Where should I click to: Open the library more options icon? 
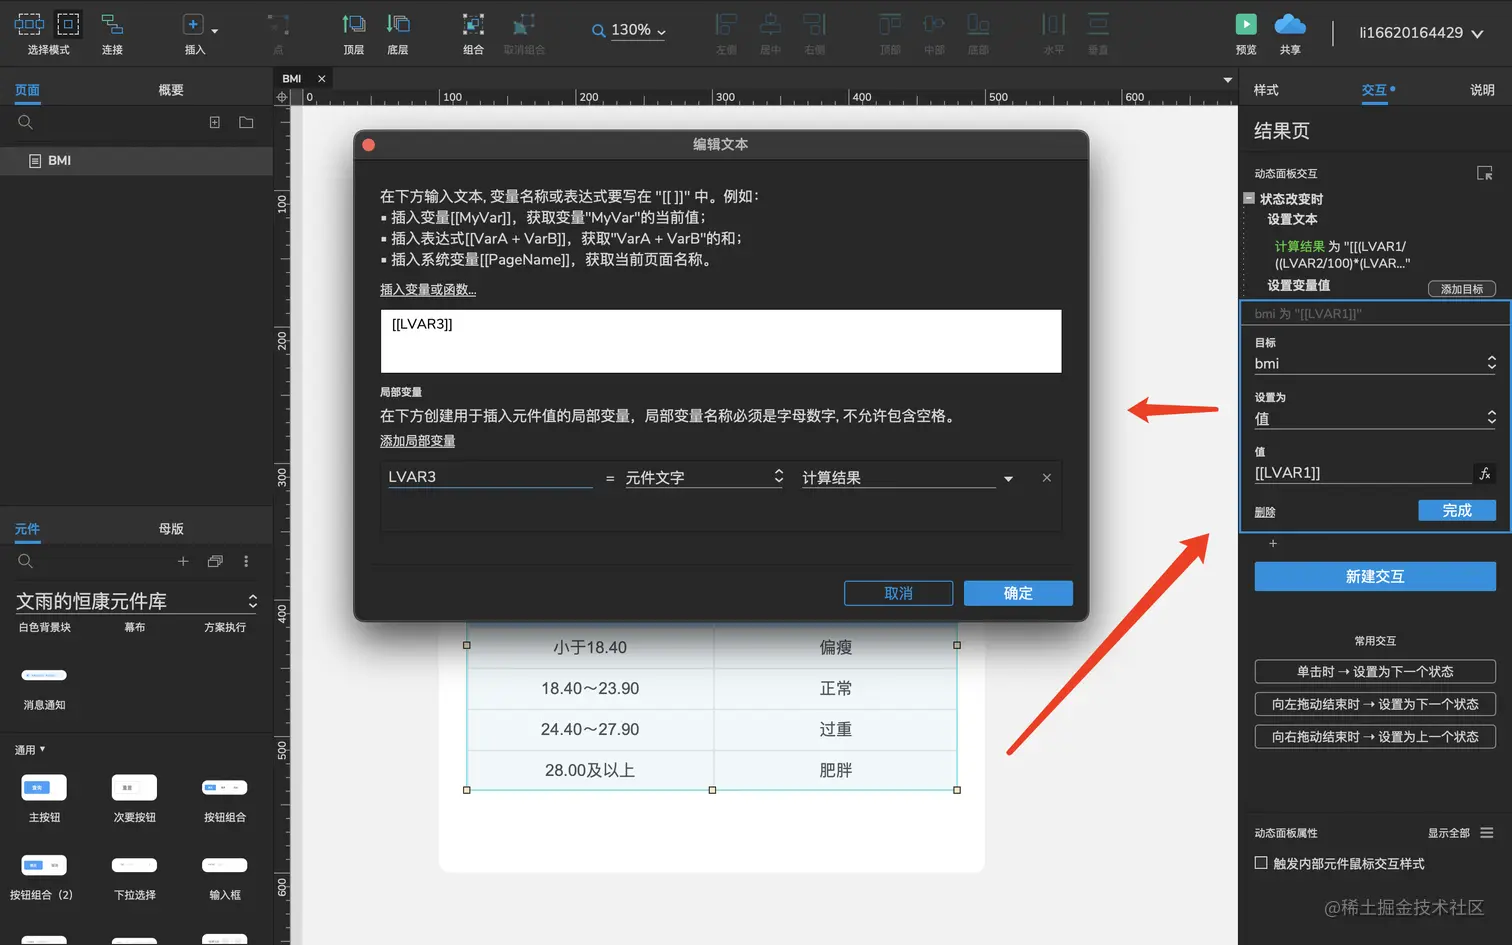[x=246, y=561]
